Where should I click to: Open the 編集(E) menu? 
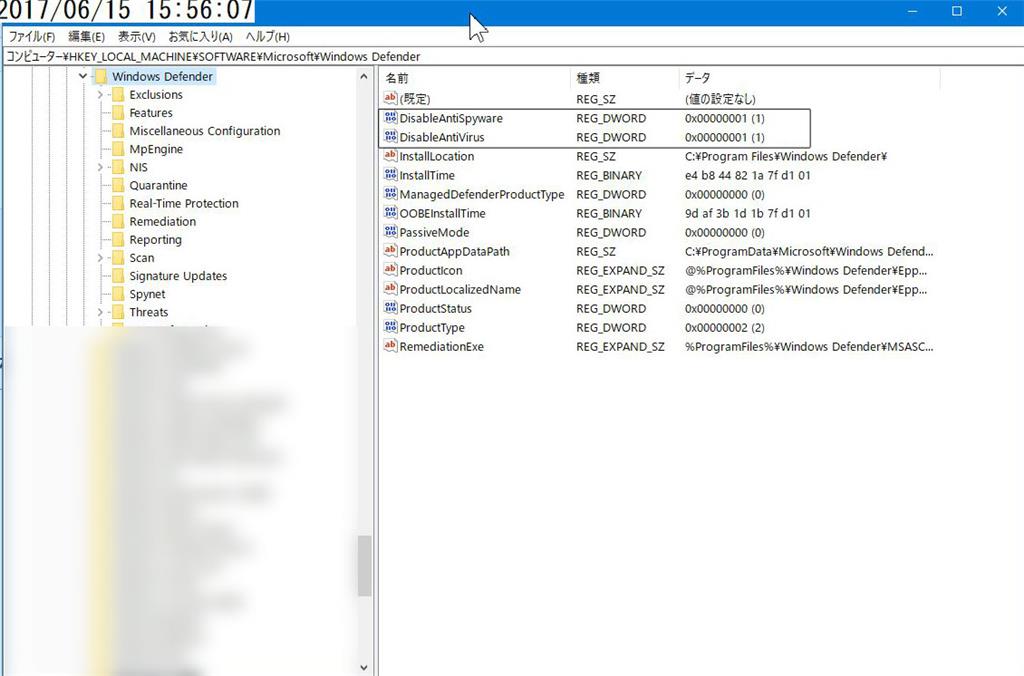tap(86, 37)
